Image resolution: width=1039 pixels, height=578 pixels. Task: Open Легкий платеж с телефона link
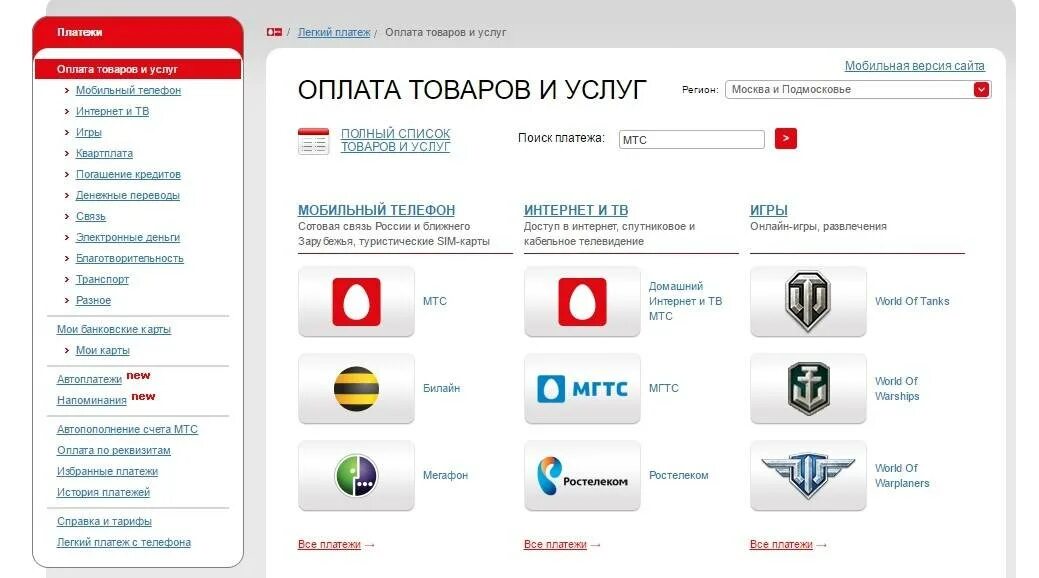124,542
